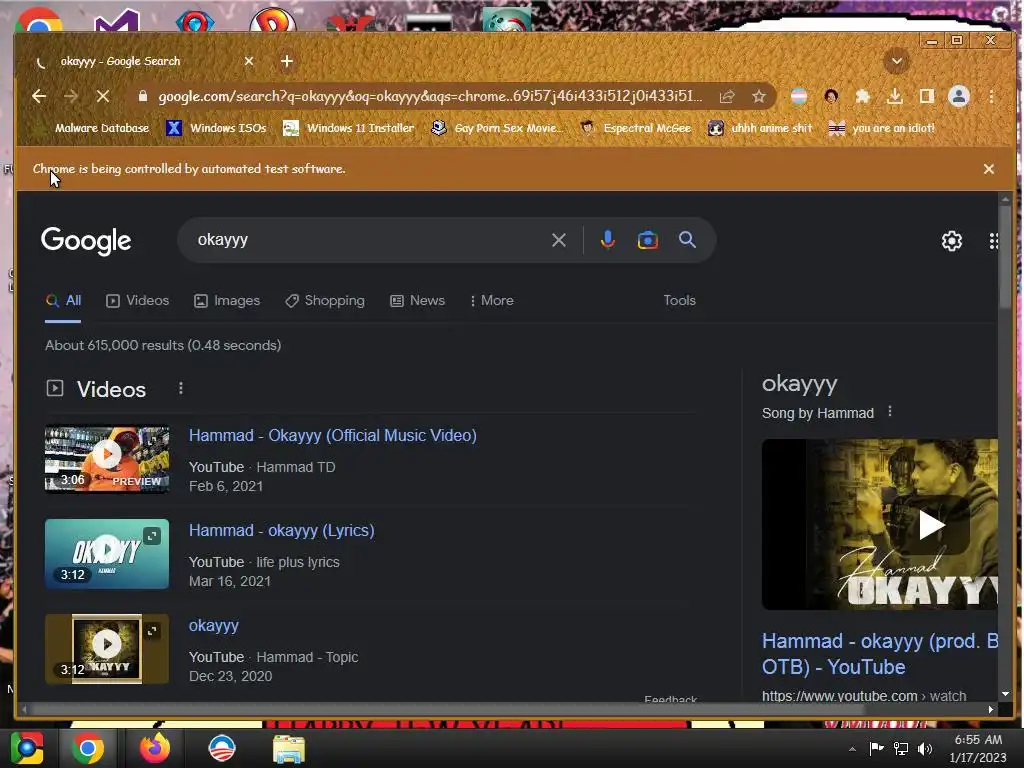Dismiss the automated test software banner
Viewport: 1024px width, 768px height.
click(x=989, y=169)
